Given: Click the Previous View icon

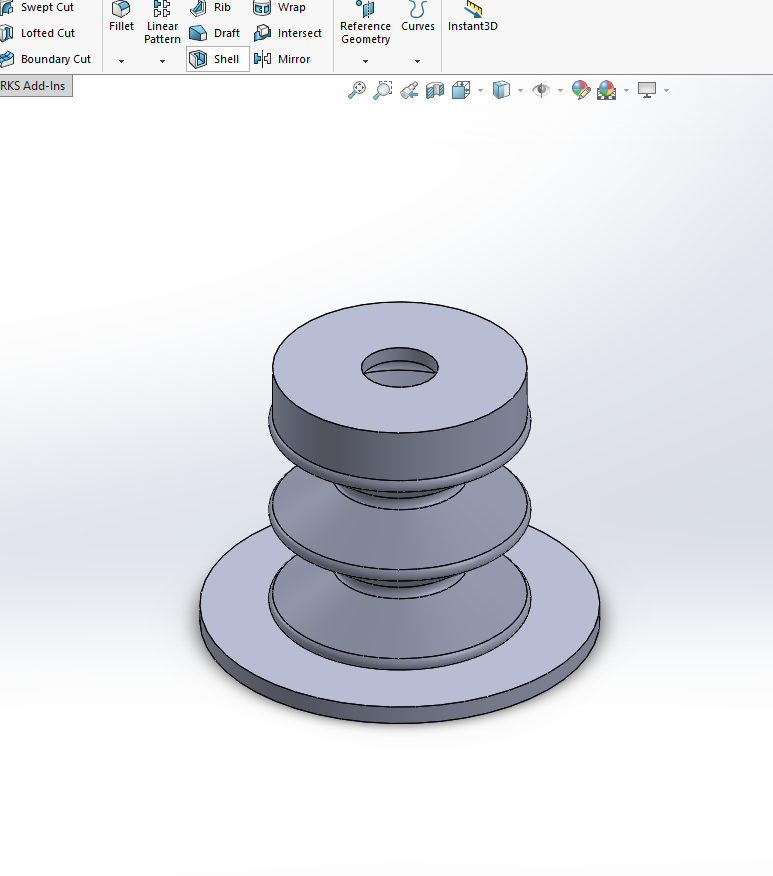Looking at the screenshot, I should click(x=408, y=90).
